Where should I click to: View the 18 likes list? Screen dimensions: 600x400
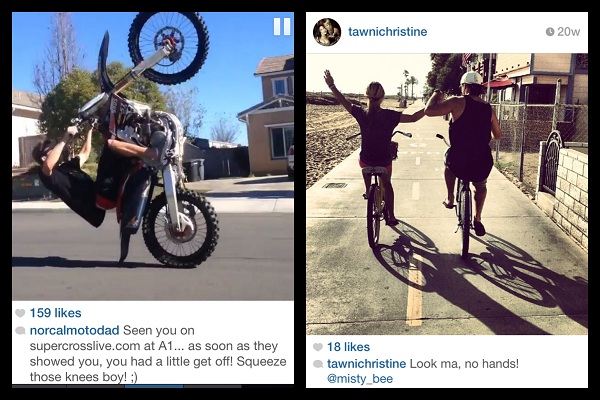pyautogui.click(x=348, y=347)
